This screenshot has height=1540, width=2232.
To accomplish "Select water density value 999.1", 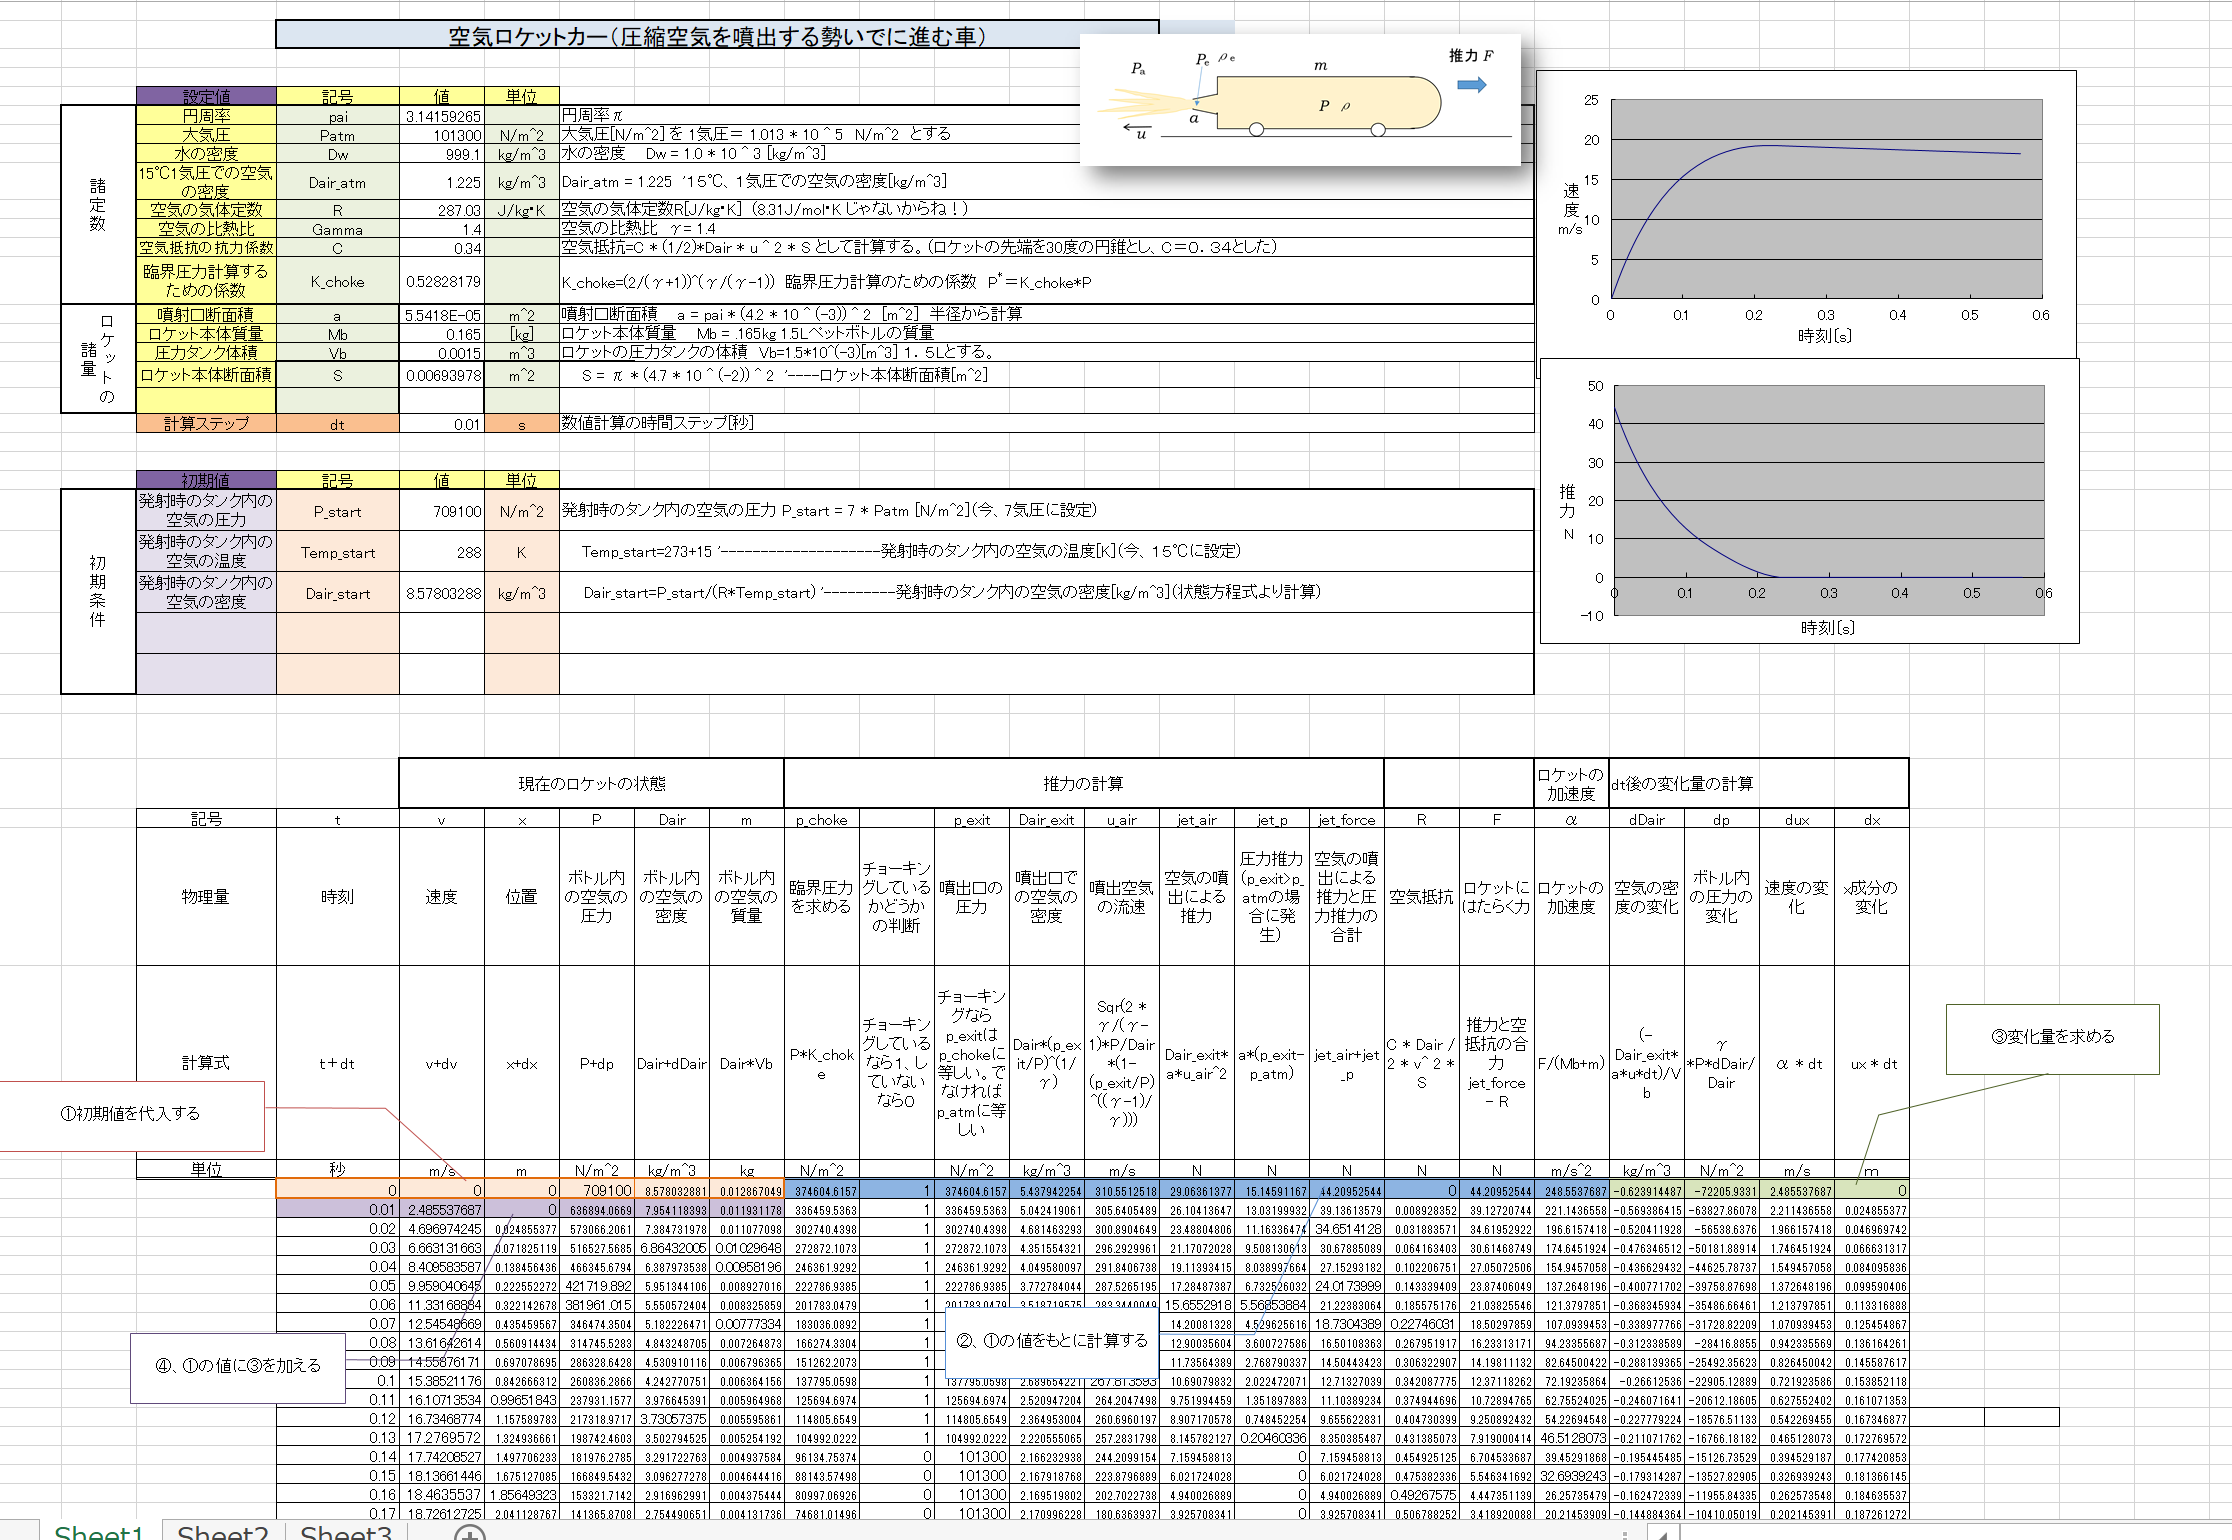I will tap(442, 154).
